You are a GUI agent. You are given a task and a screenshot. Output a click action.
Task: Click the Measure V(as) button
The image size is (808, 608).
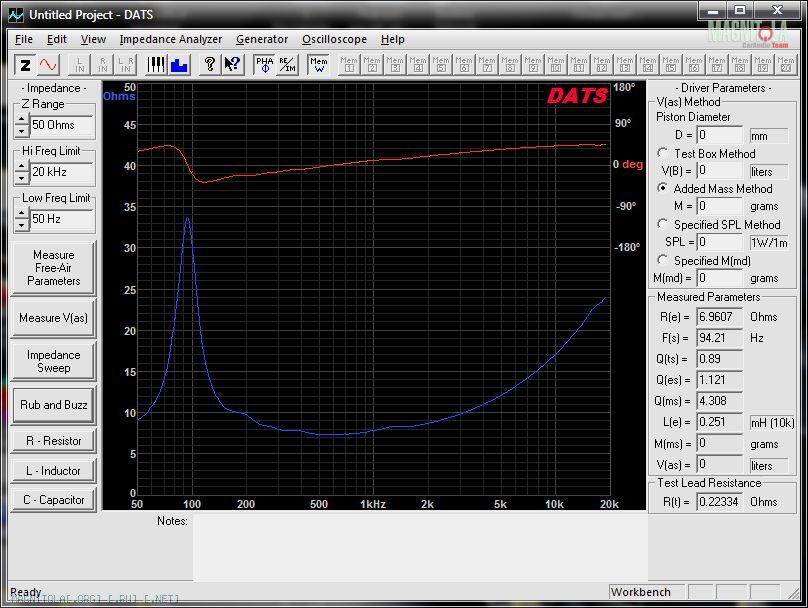(x=54, y=318)
